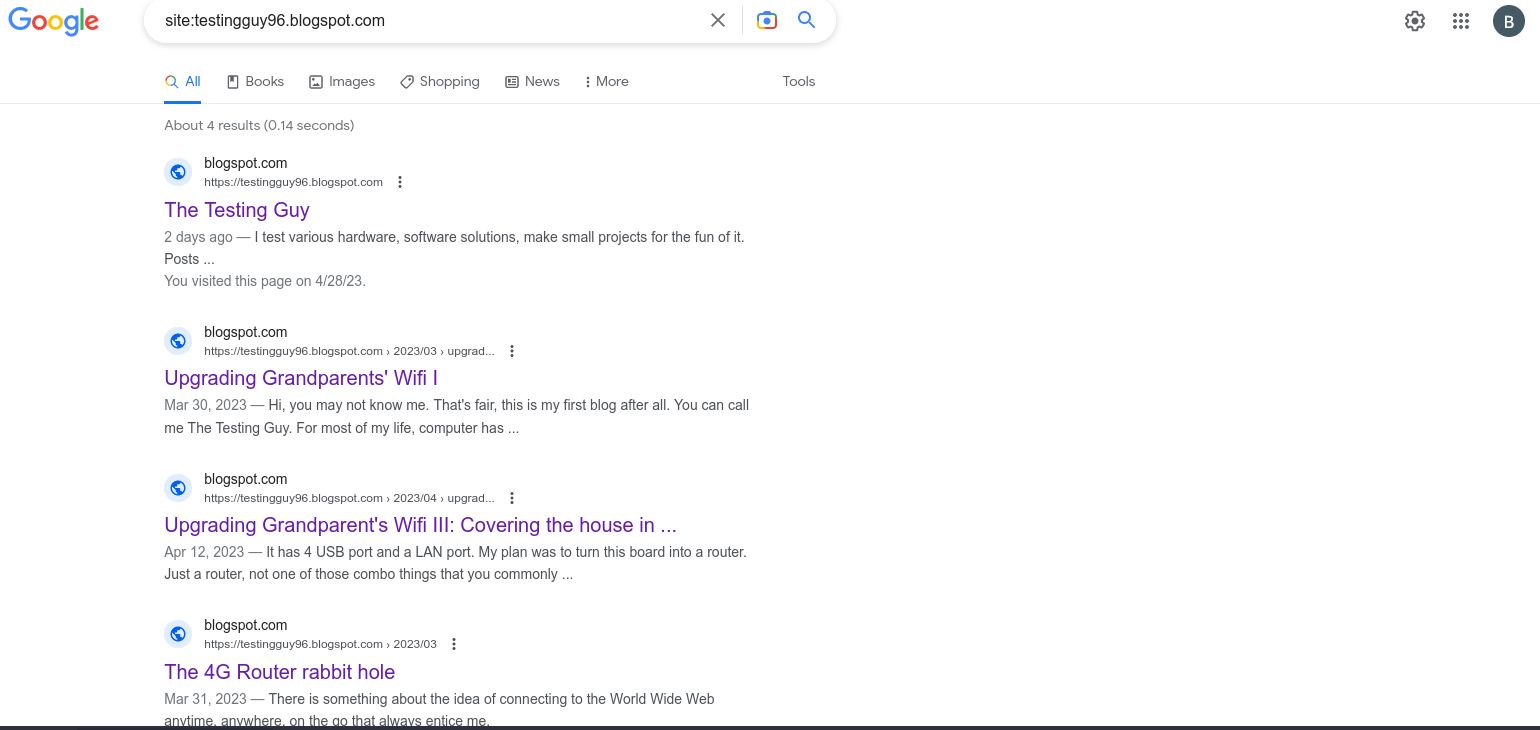1540x730 pixels.
Task: Open The 4G Router rabbit hole link
Action: pos(279,672)
